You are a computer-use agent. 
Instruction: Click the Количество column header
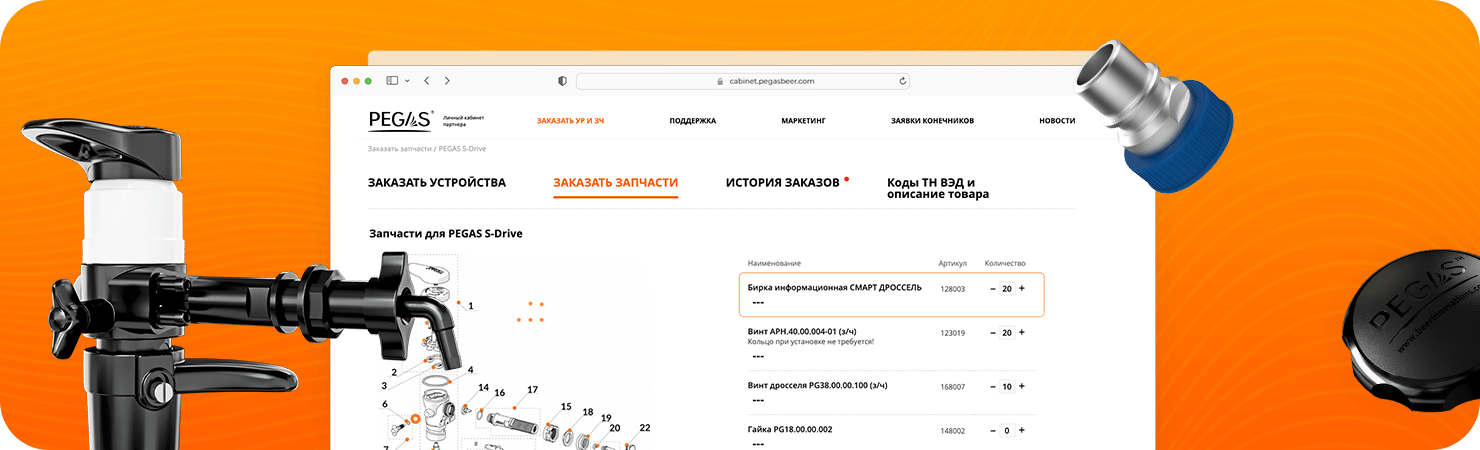tap(1005, 263)
